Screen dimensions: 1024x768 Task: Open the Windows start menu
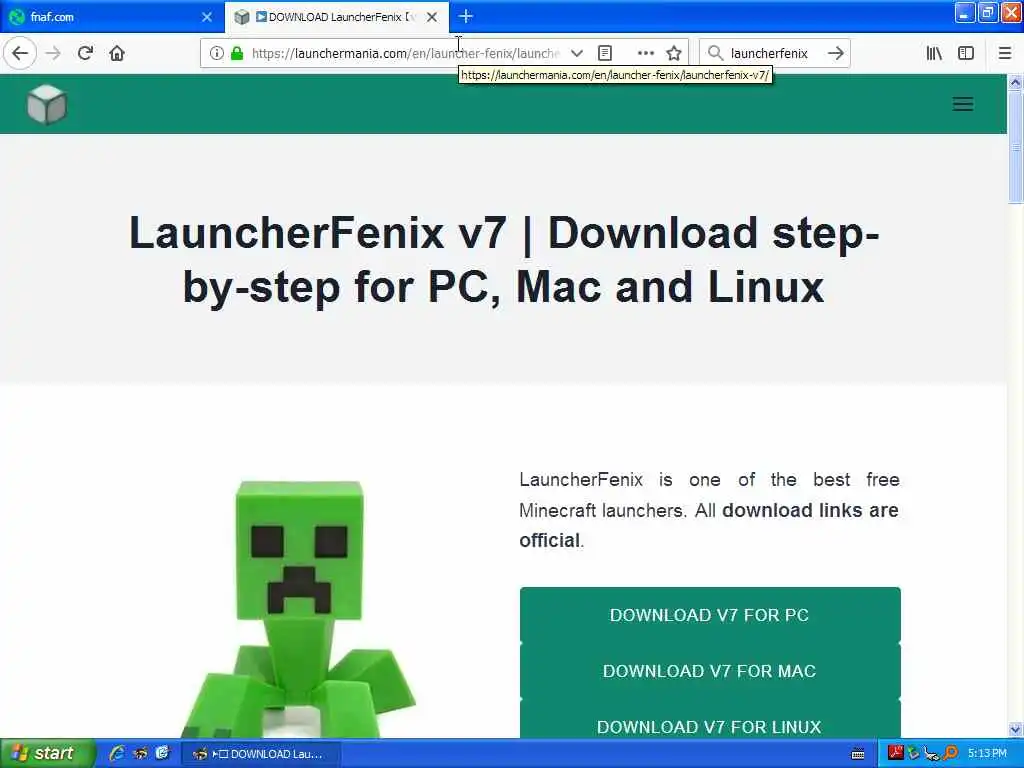(47, 753)
